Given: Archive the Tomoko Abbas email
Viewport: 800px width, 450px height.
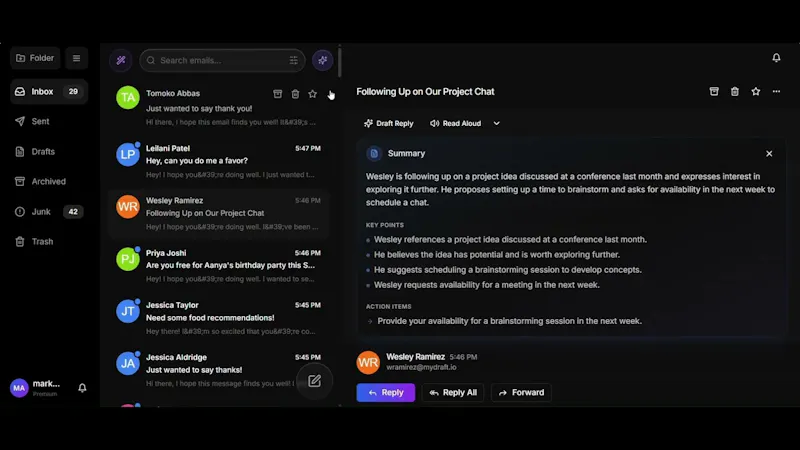Looking at the screenshot, I should pos(278,94).
